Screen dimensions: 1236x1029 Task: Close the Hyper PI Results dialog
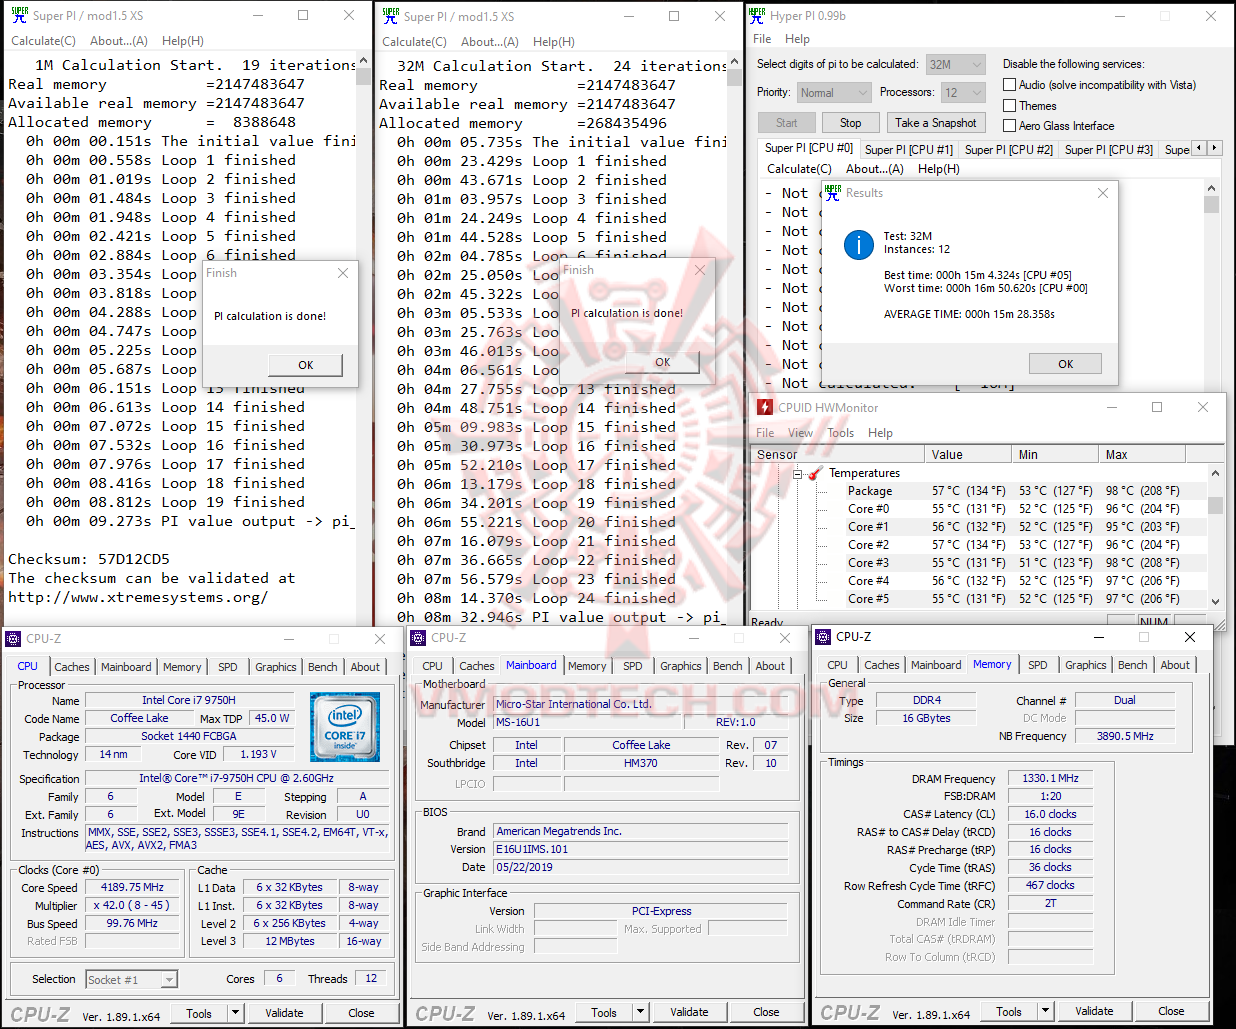coord(1103,193)
